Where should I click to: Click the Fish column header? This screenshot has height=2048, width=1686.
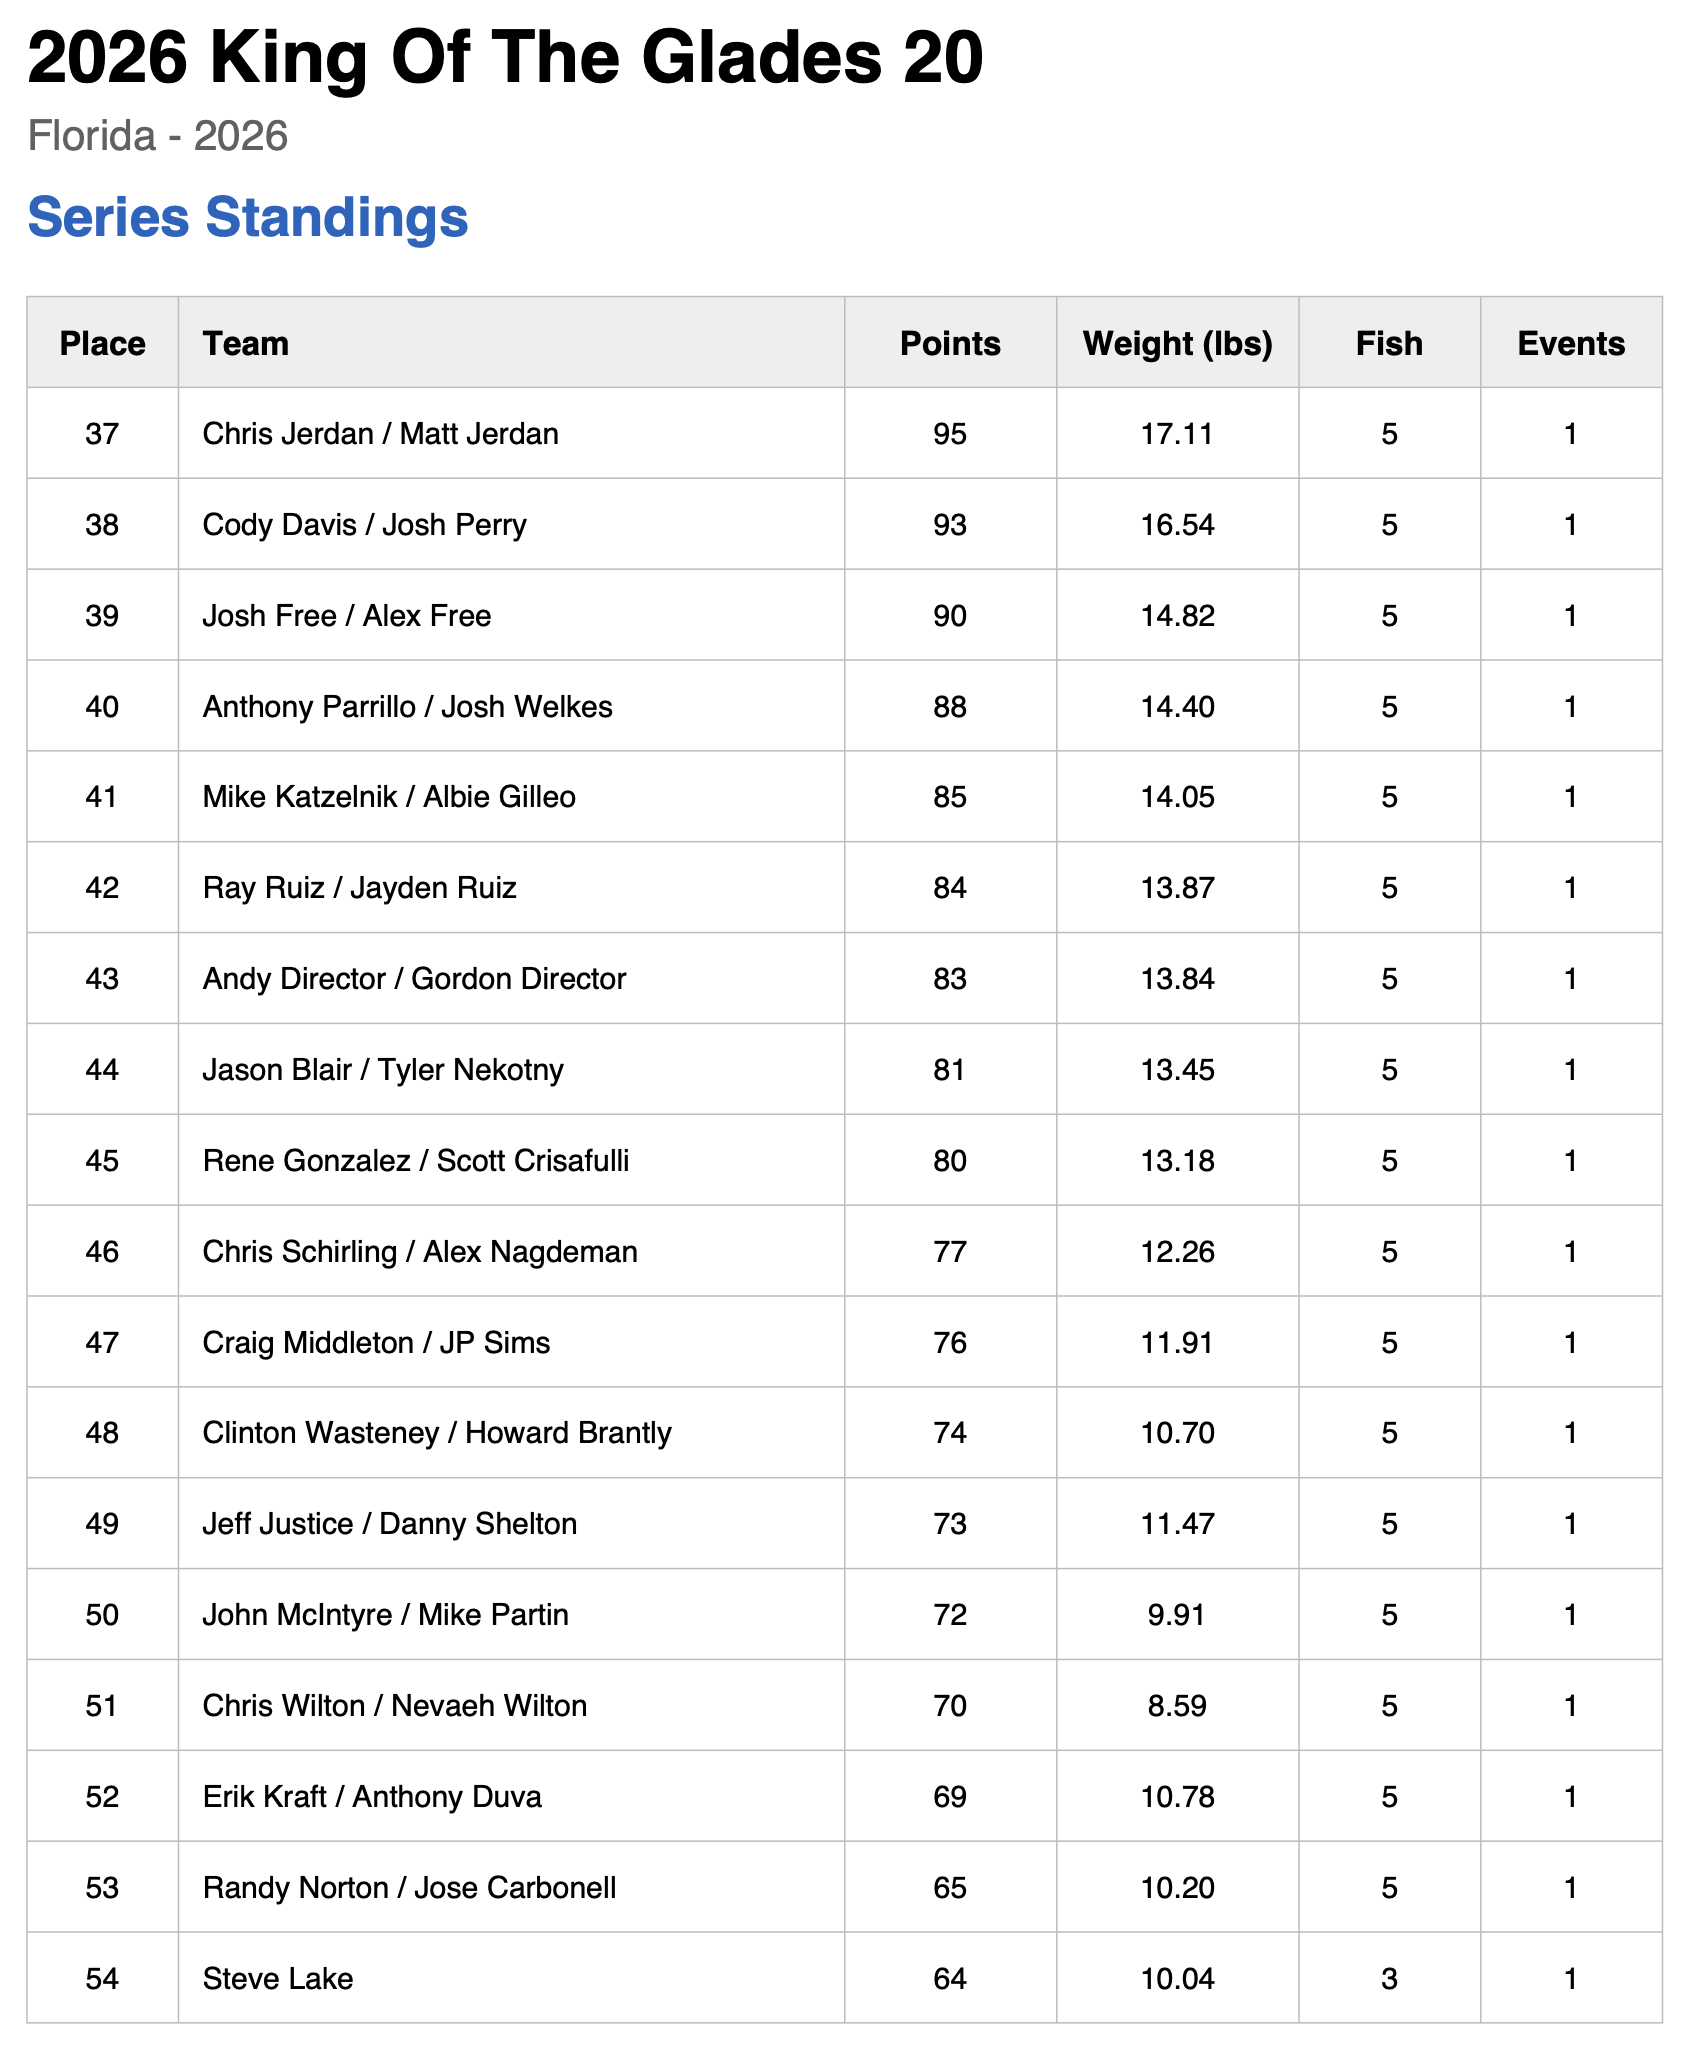[1389, 343]
